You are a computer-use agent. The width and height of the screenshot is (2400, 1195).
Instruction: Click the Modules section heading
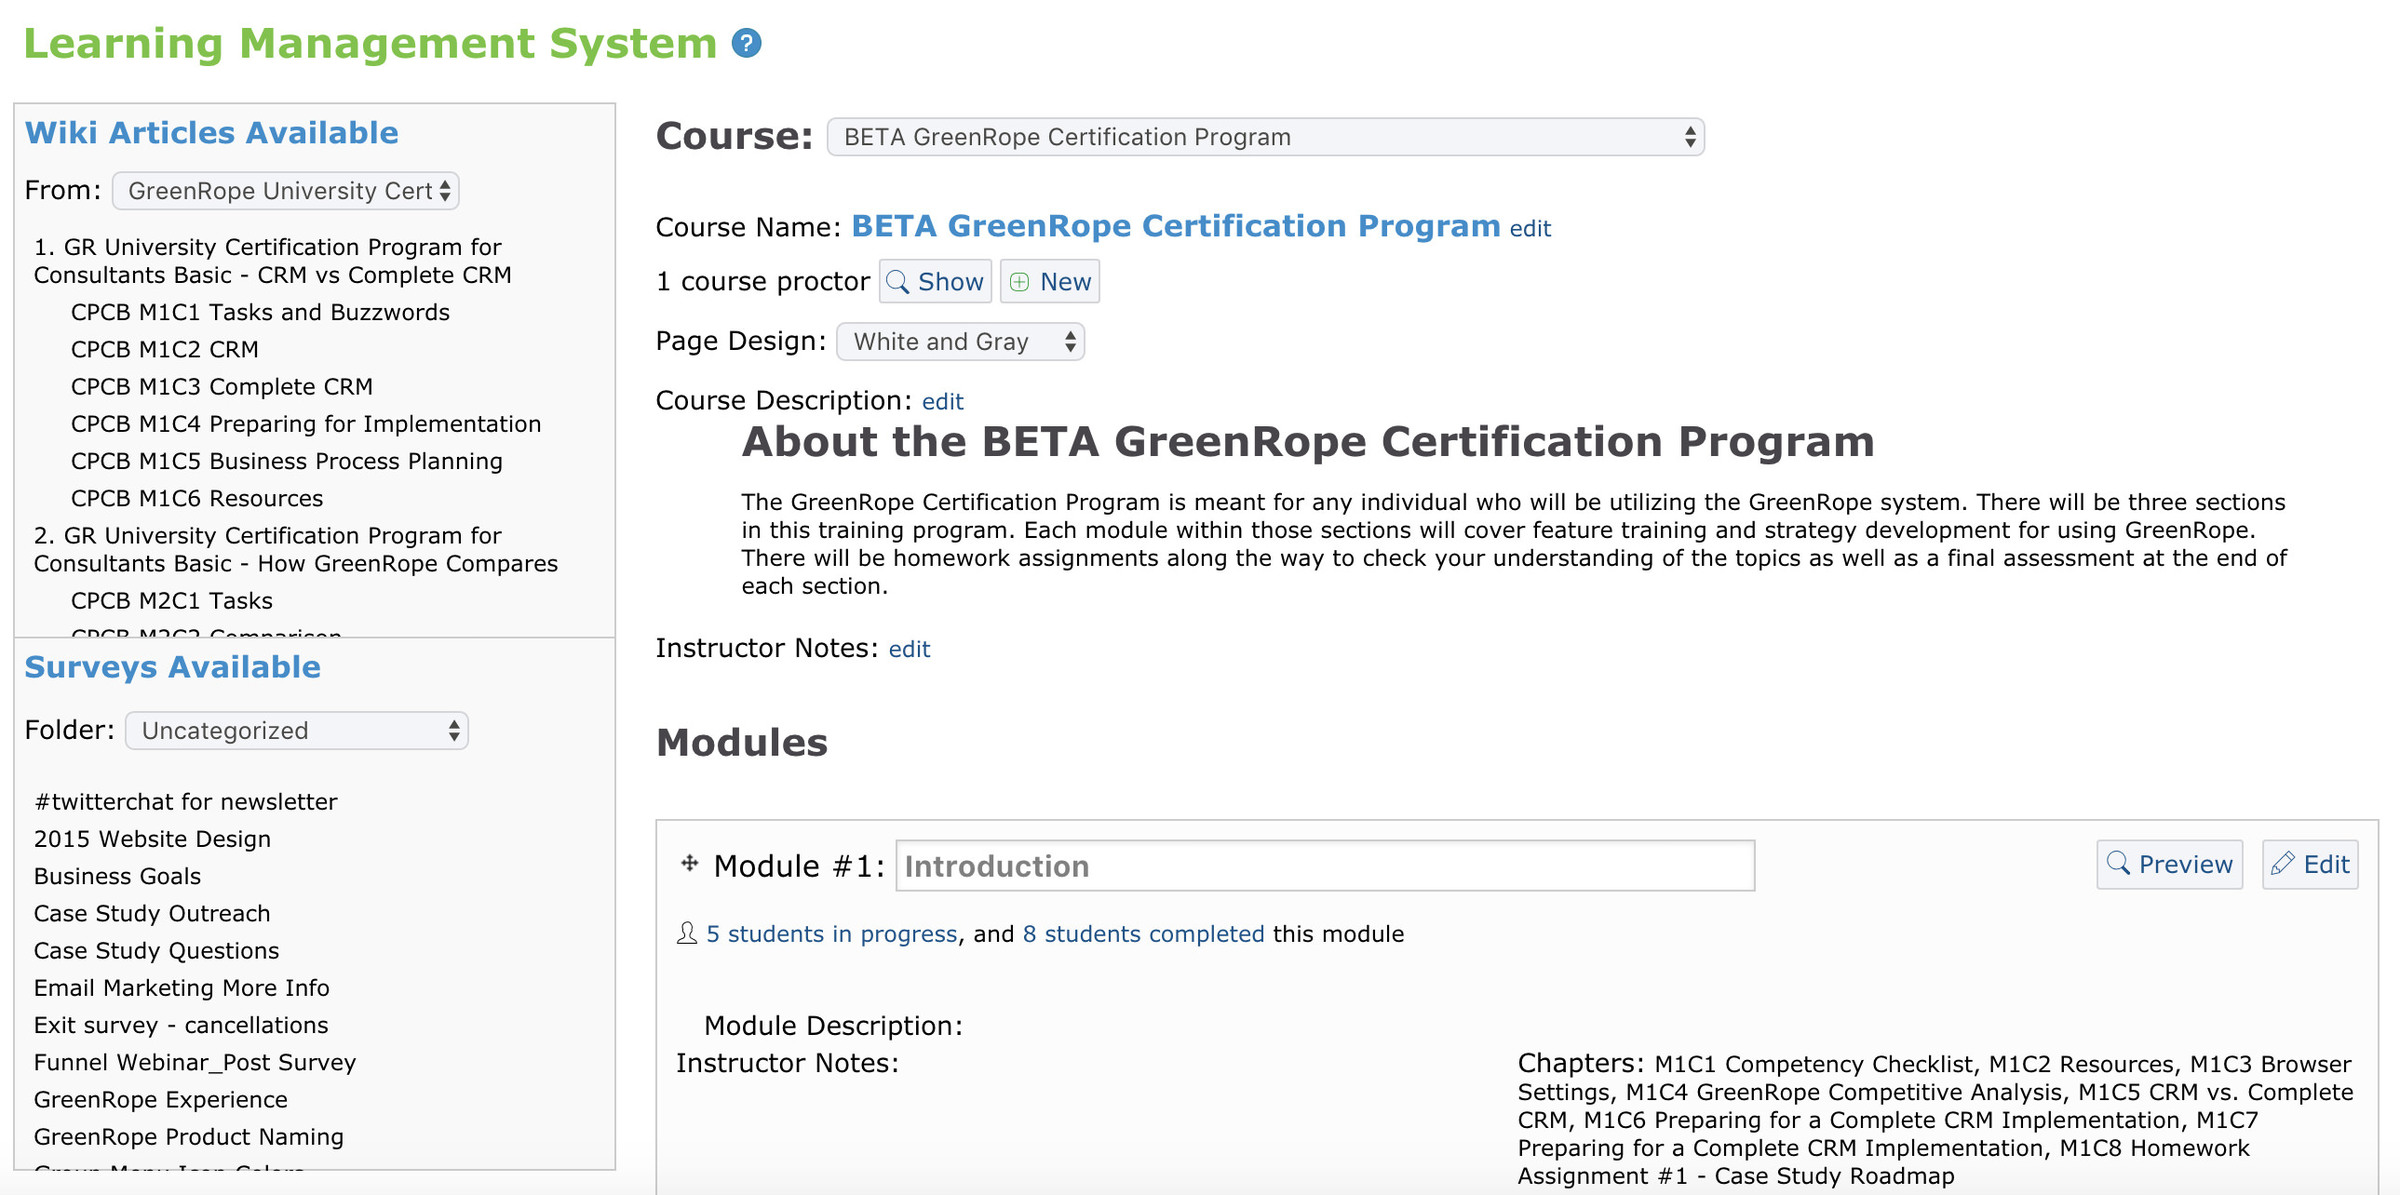741,743
